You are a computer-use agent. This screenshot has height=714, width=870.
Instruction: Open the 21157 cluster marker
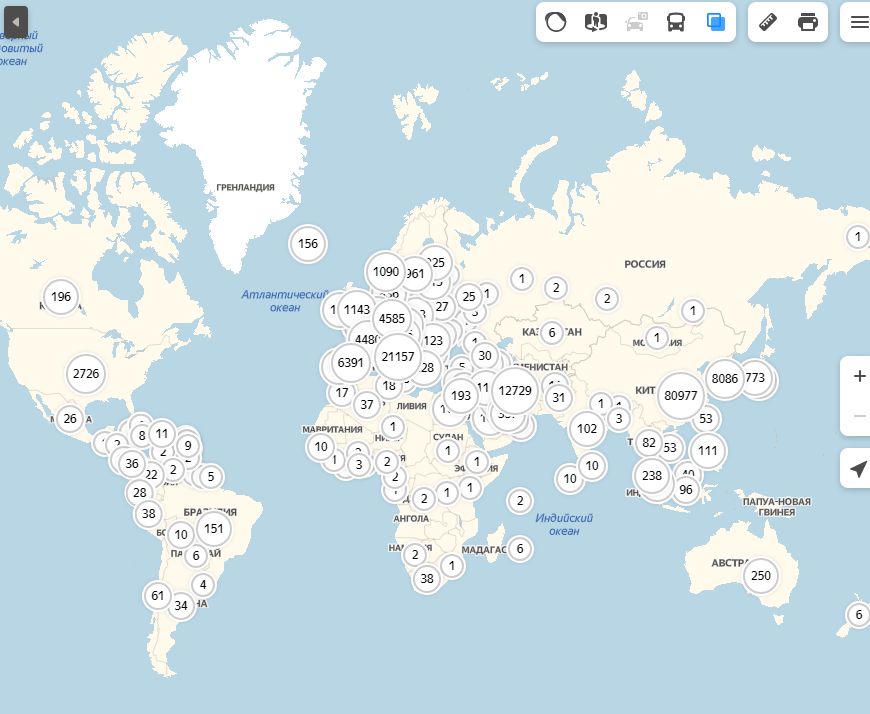[398, 356]
